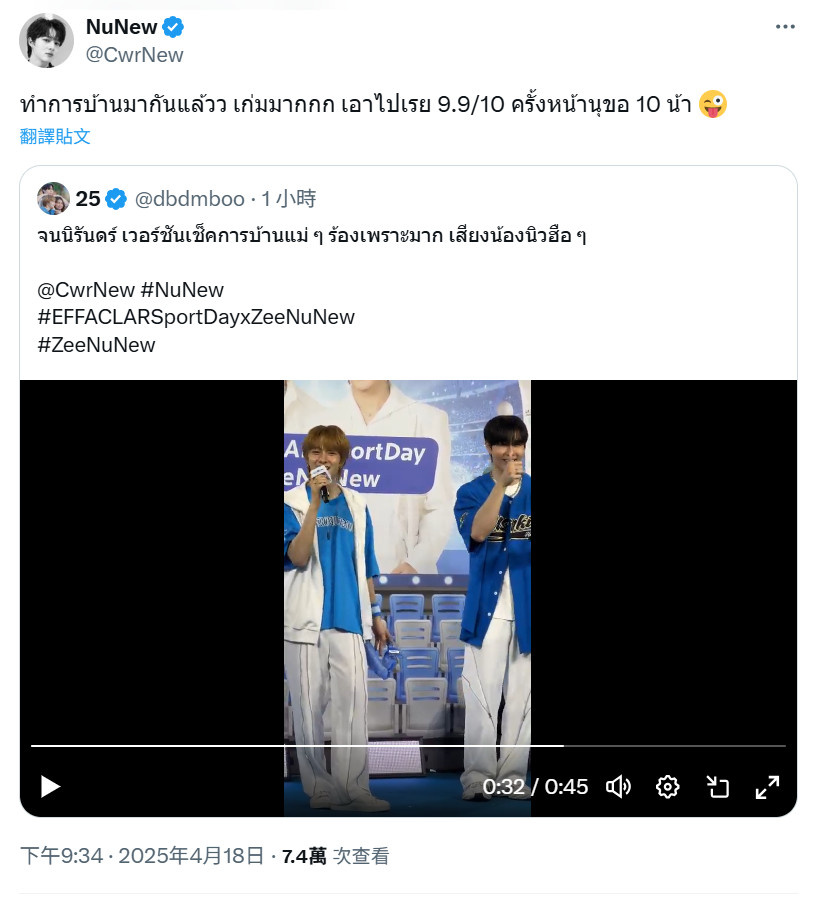Click the post timestamp 下午9:34
The width and height of the screenshot is (820, 898).
pos(61,856)
